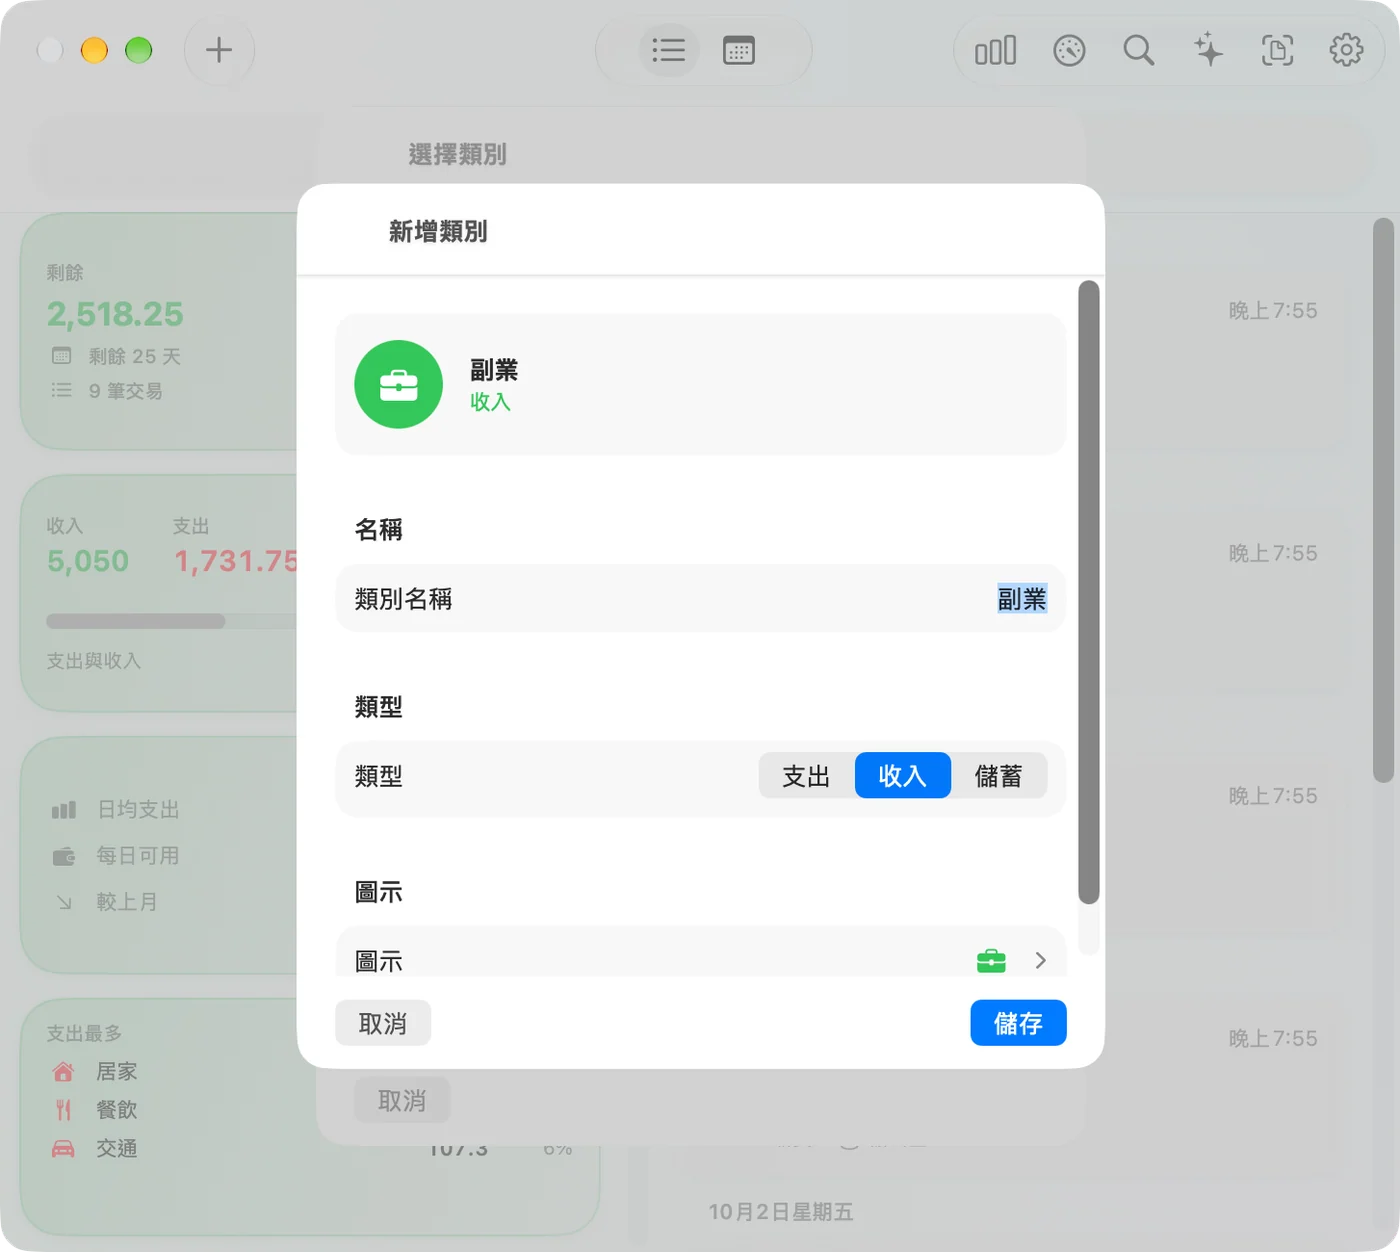Open the gauge budget icon
This screenshot has width=1400, height=1252.
tap(1069, 50)
